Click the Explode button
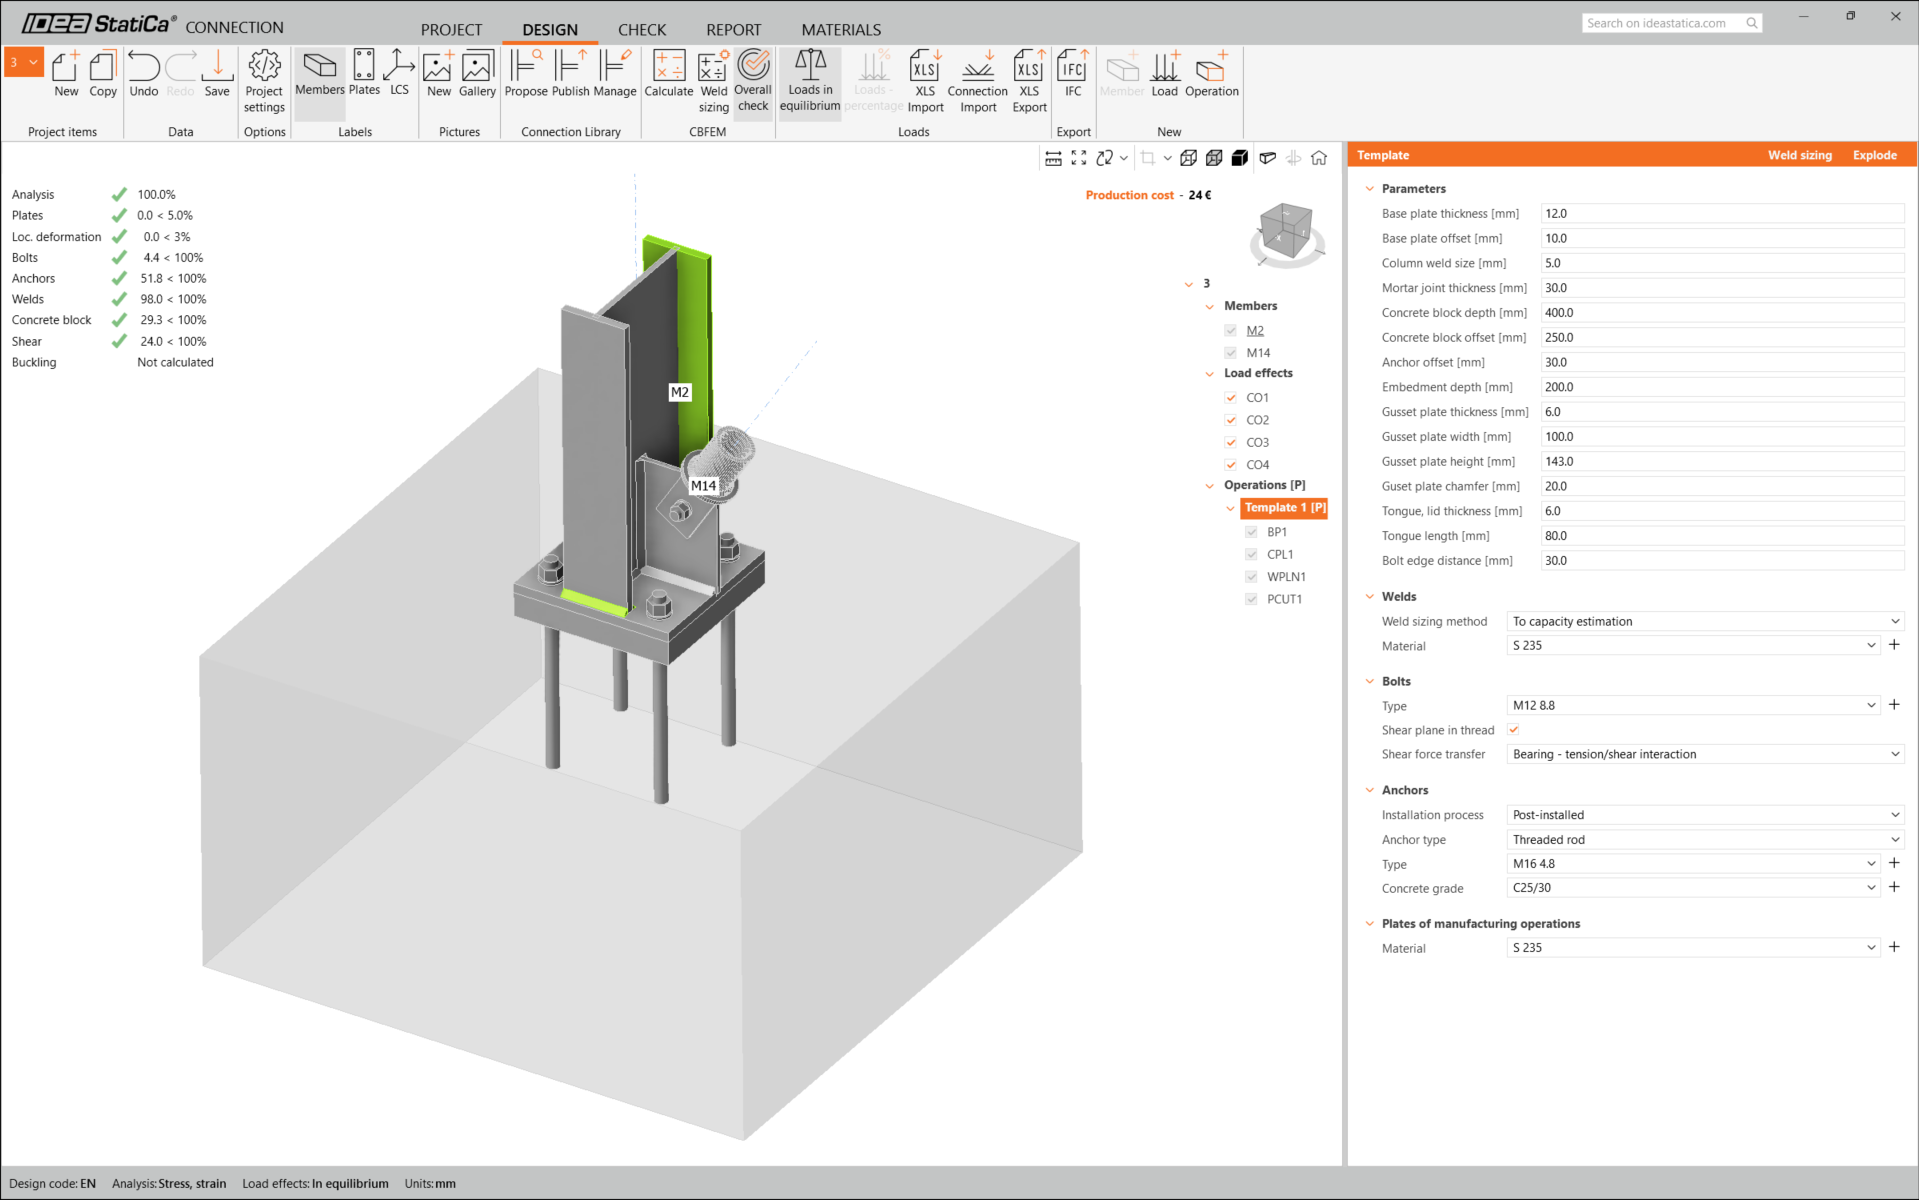This screenshot has height=1200, width=1920. click(1874, 155)
